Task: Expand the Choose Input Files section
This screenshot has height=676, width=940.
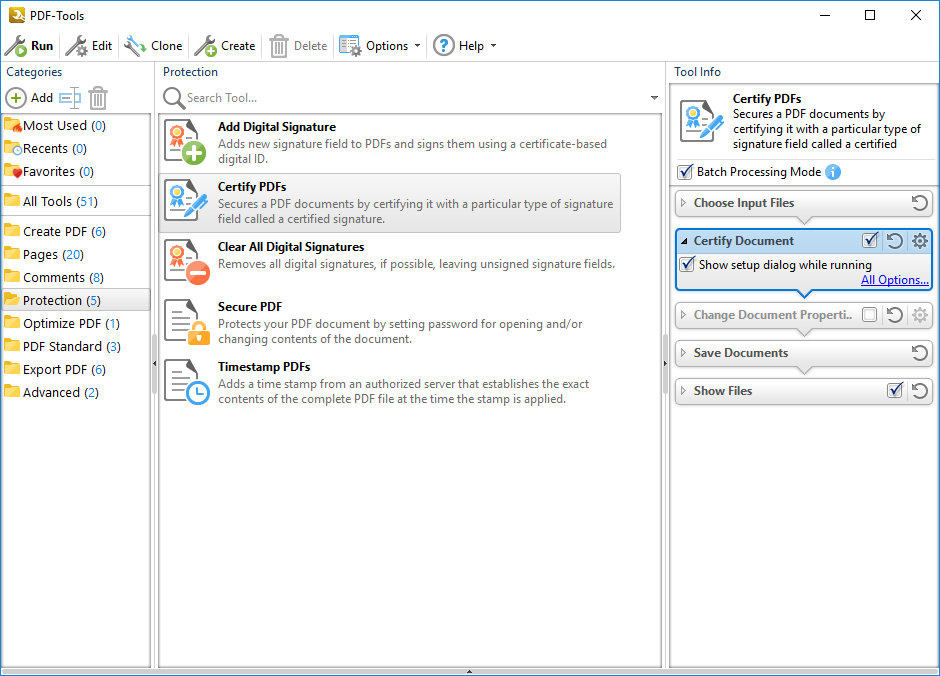Action: 684,203
